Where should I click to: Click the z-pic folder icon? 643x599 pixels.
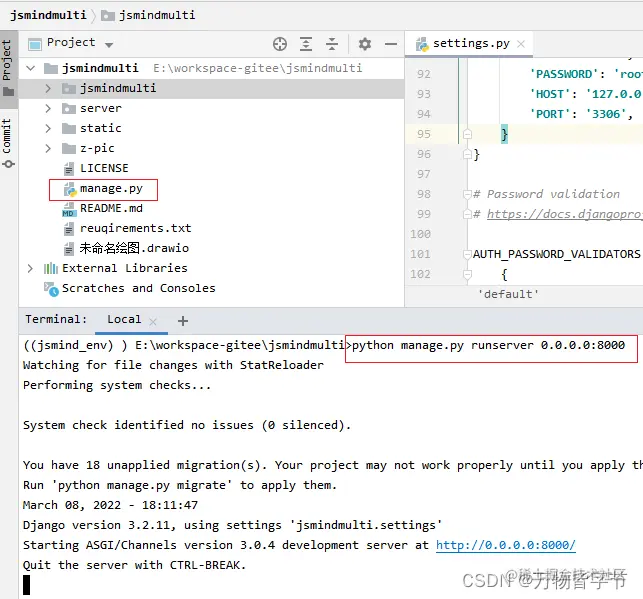[69, 148]
